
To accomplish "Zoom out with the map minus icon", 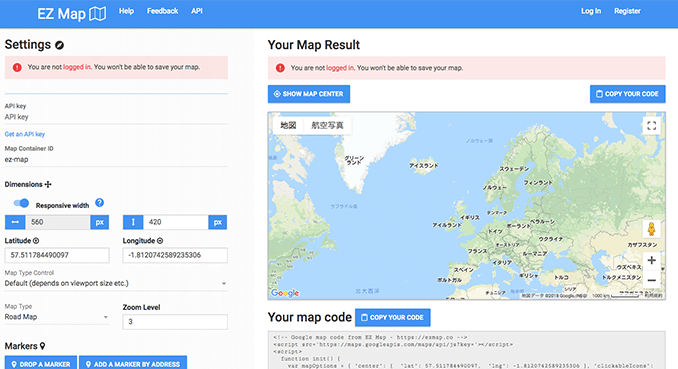I will click(651, 280).
